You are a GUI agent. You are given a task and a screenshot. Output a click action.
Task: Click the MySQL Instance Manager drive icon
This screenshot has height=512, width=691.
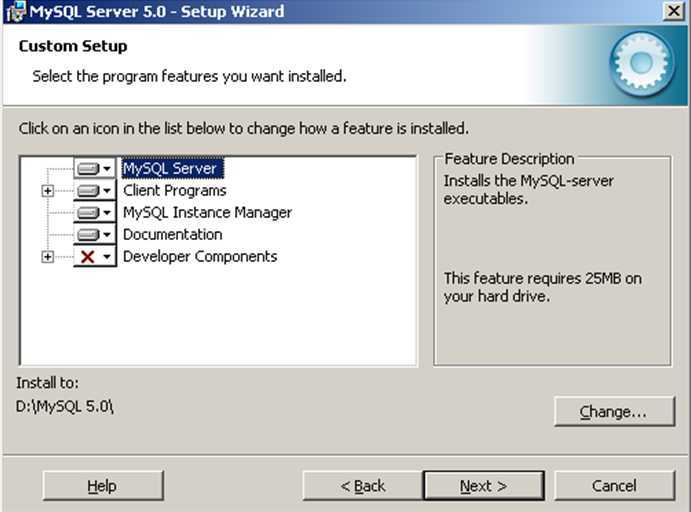coord(94,213)
